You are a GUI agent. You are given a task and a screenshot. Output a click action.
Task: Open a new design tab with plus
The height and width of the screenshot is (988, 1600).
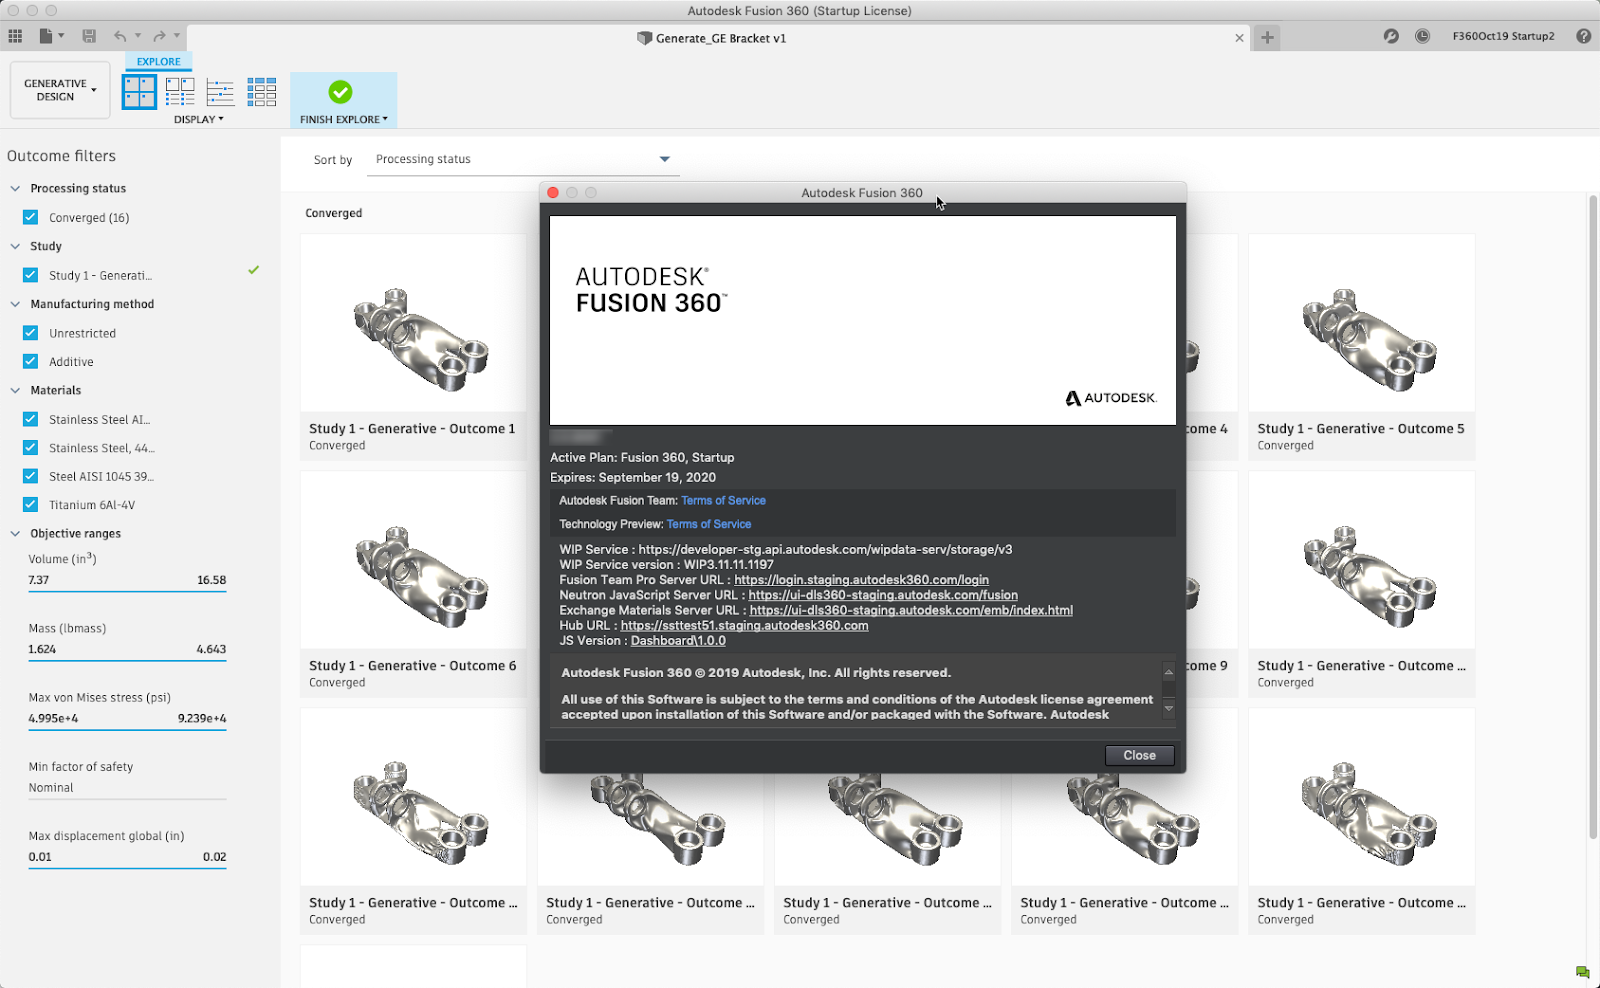(1267, 37)
